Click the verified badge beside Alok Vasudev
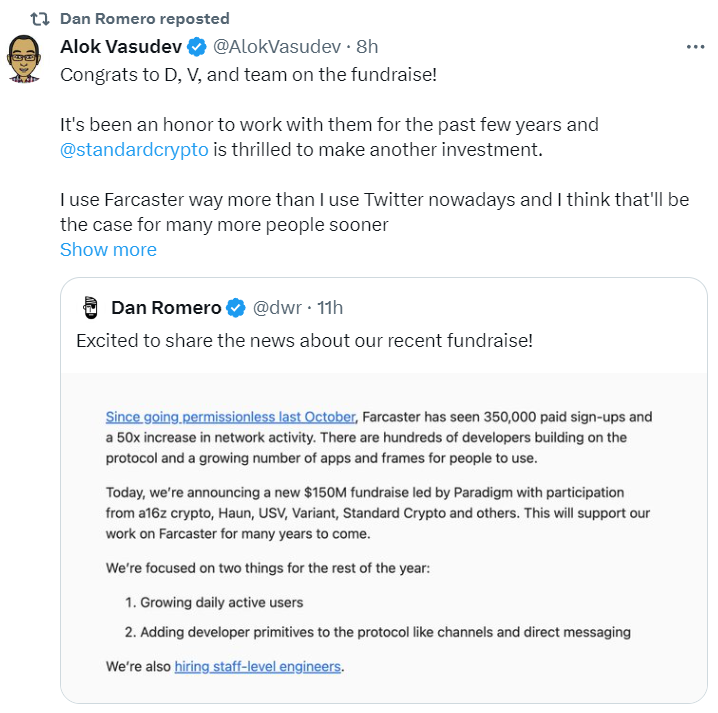The width and height of the screenshot is (718, 713). (x=198, y=47)
